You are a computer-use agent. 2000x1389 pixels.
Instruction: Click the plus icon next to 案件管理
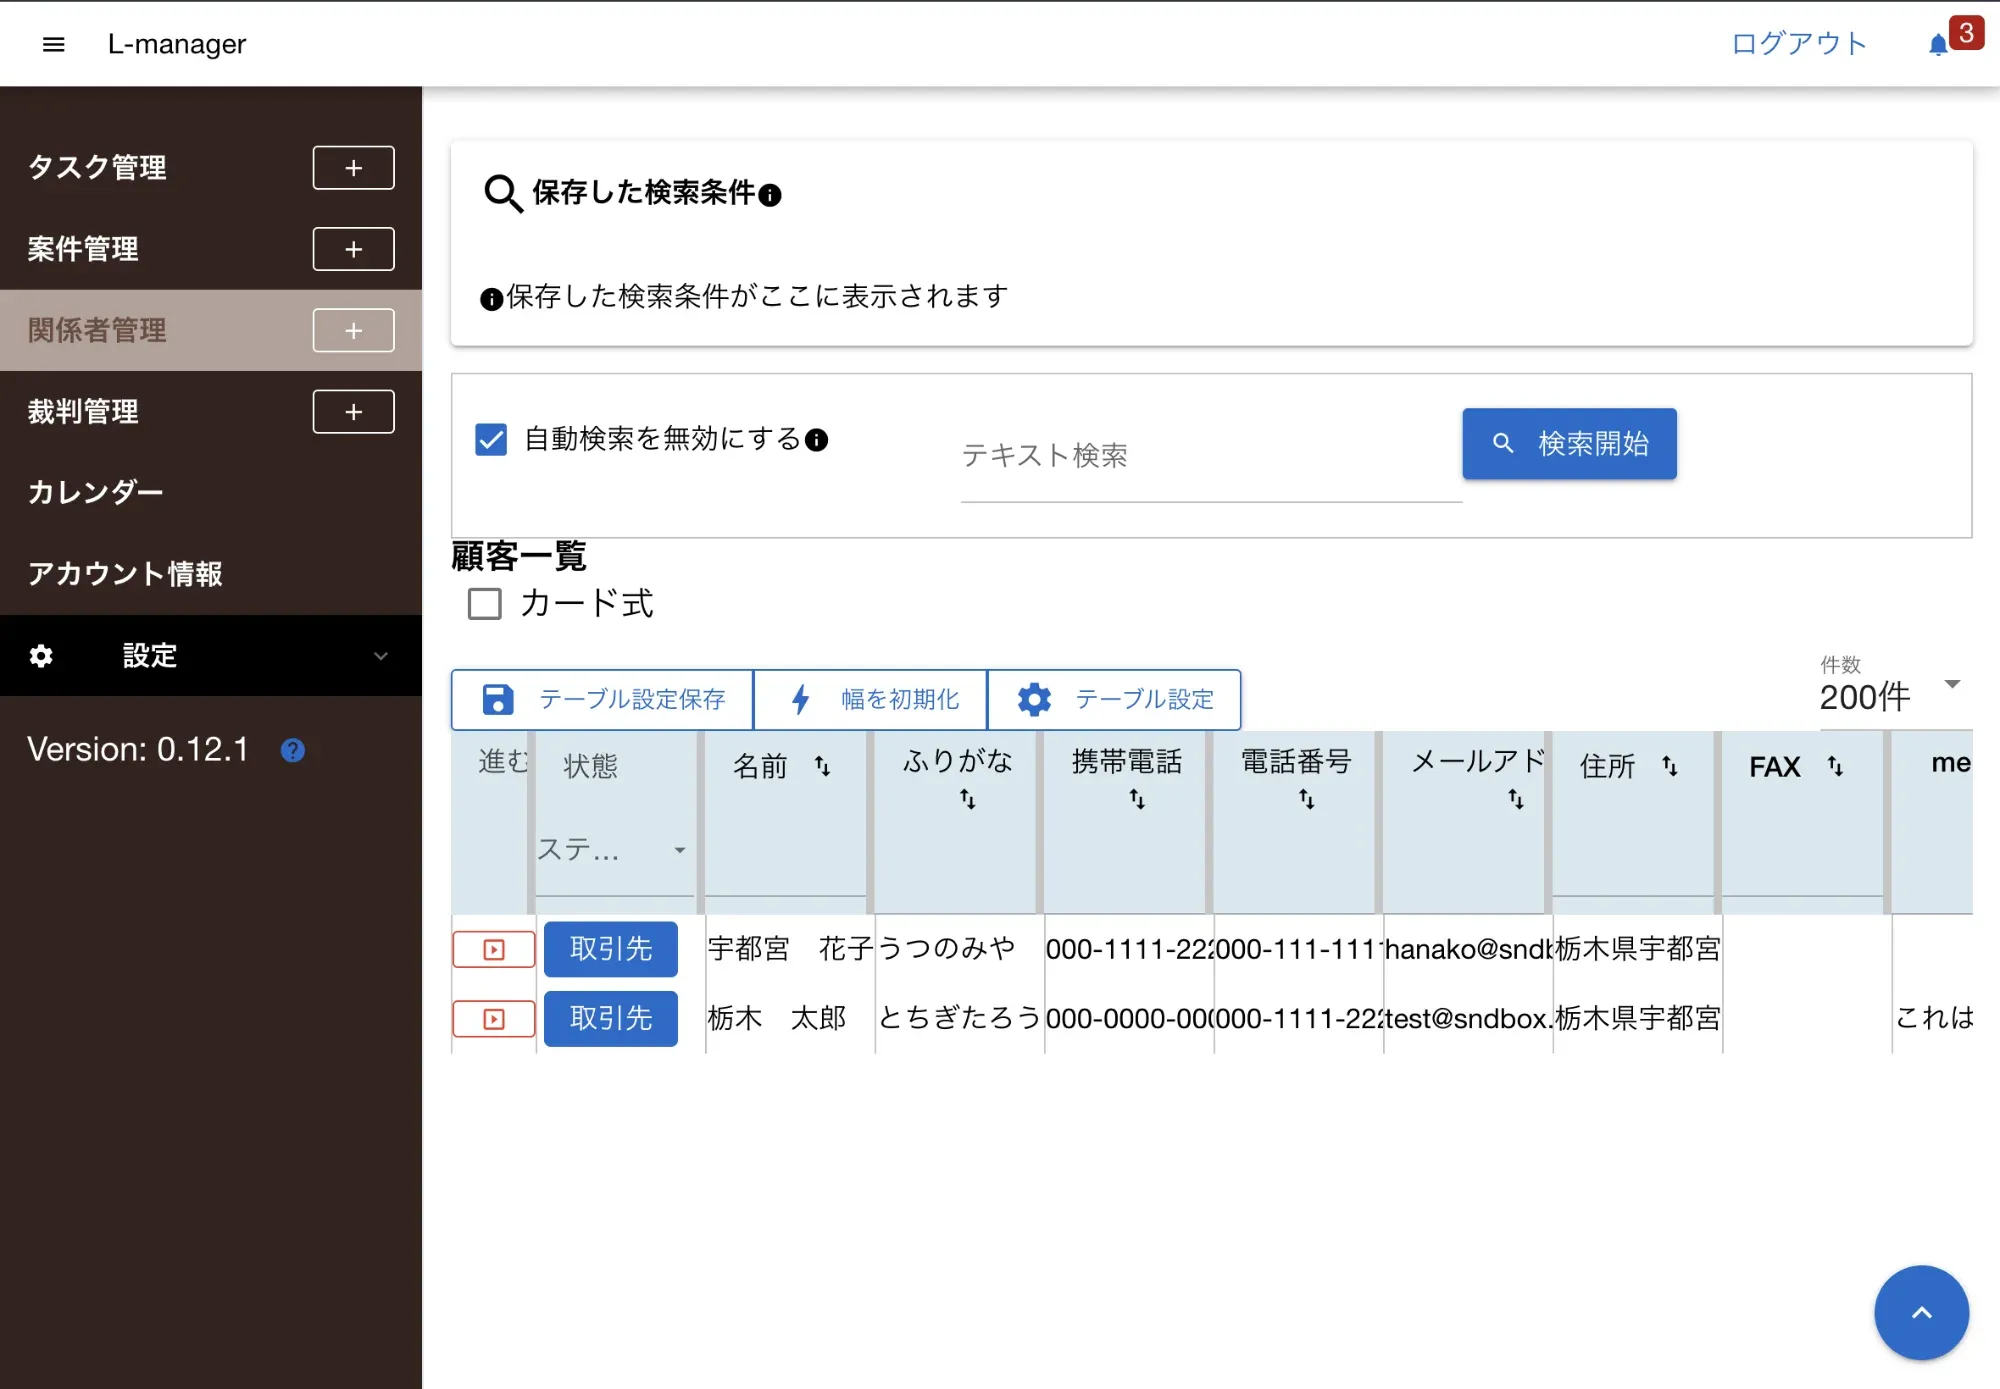pos(353,249)
